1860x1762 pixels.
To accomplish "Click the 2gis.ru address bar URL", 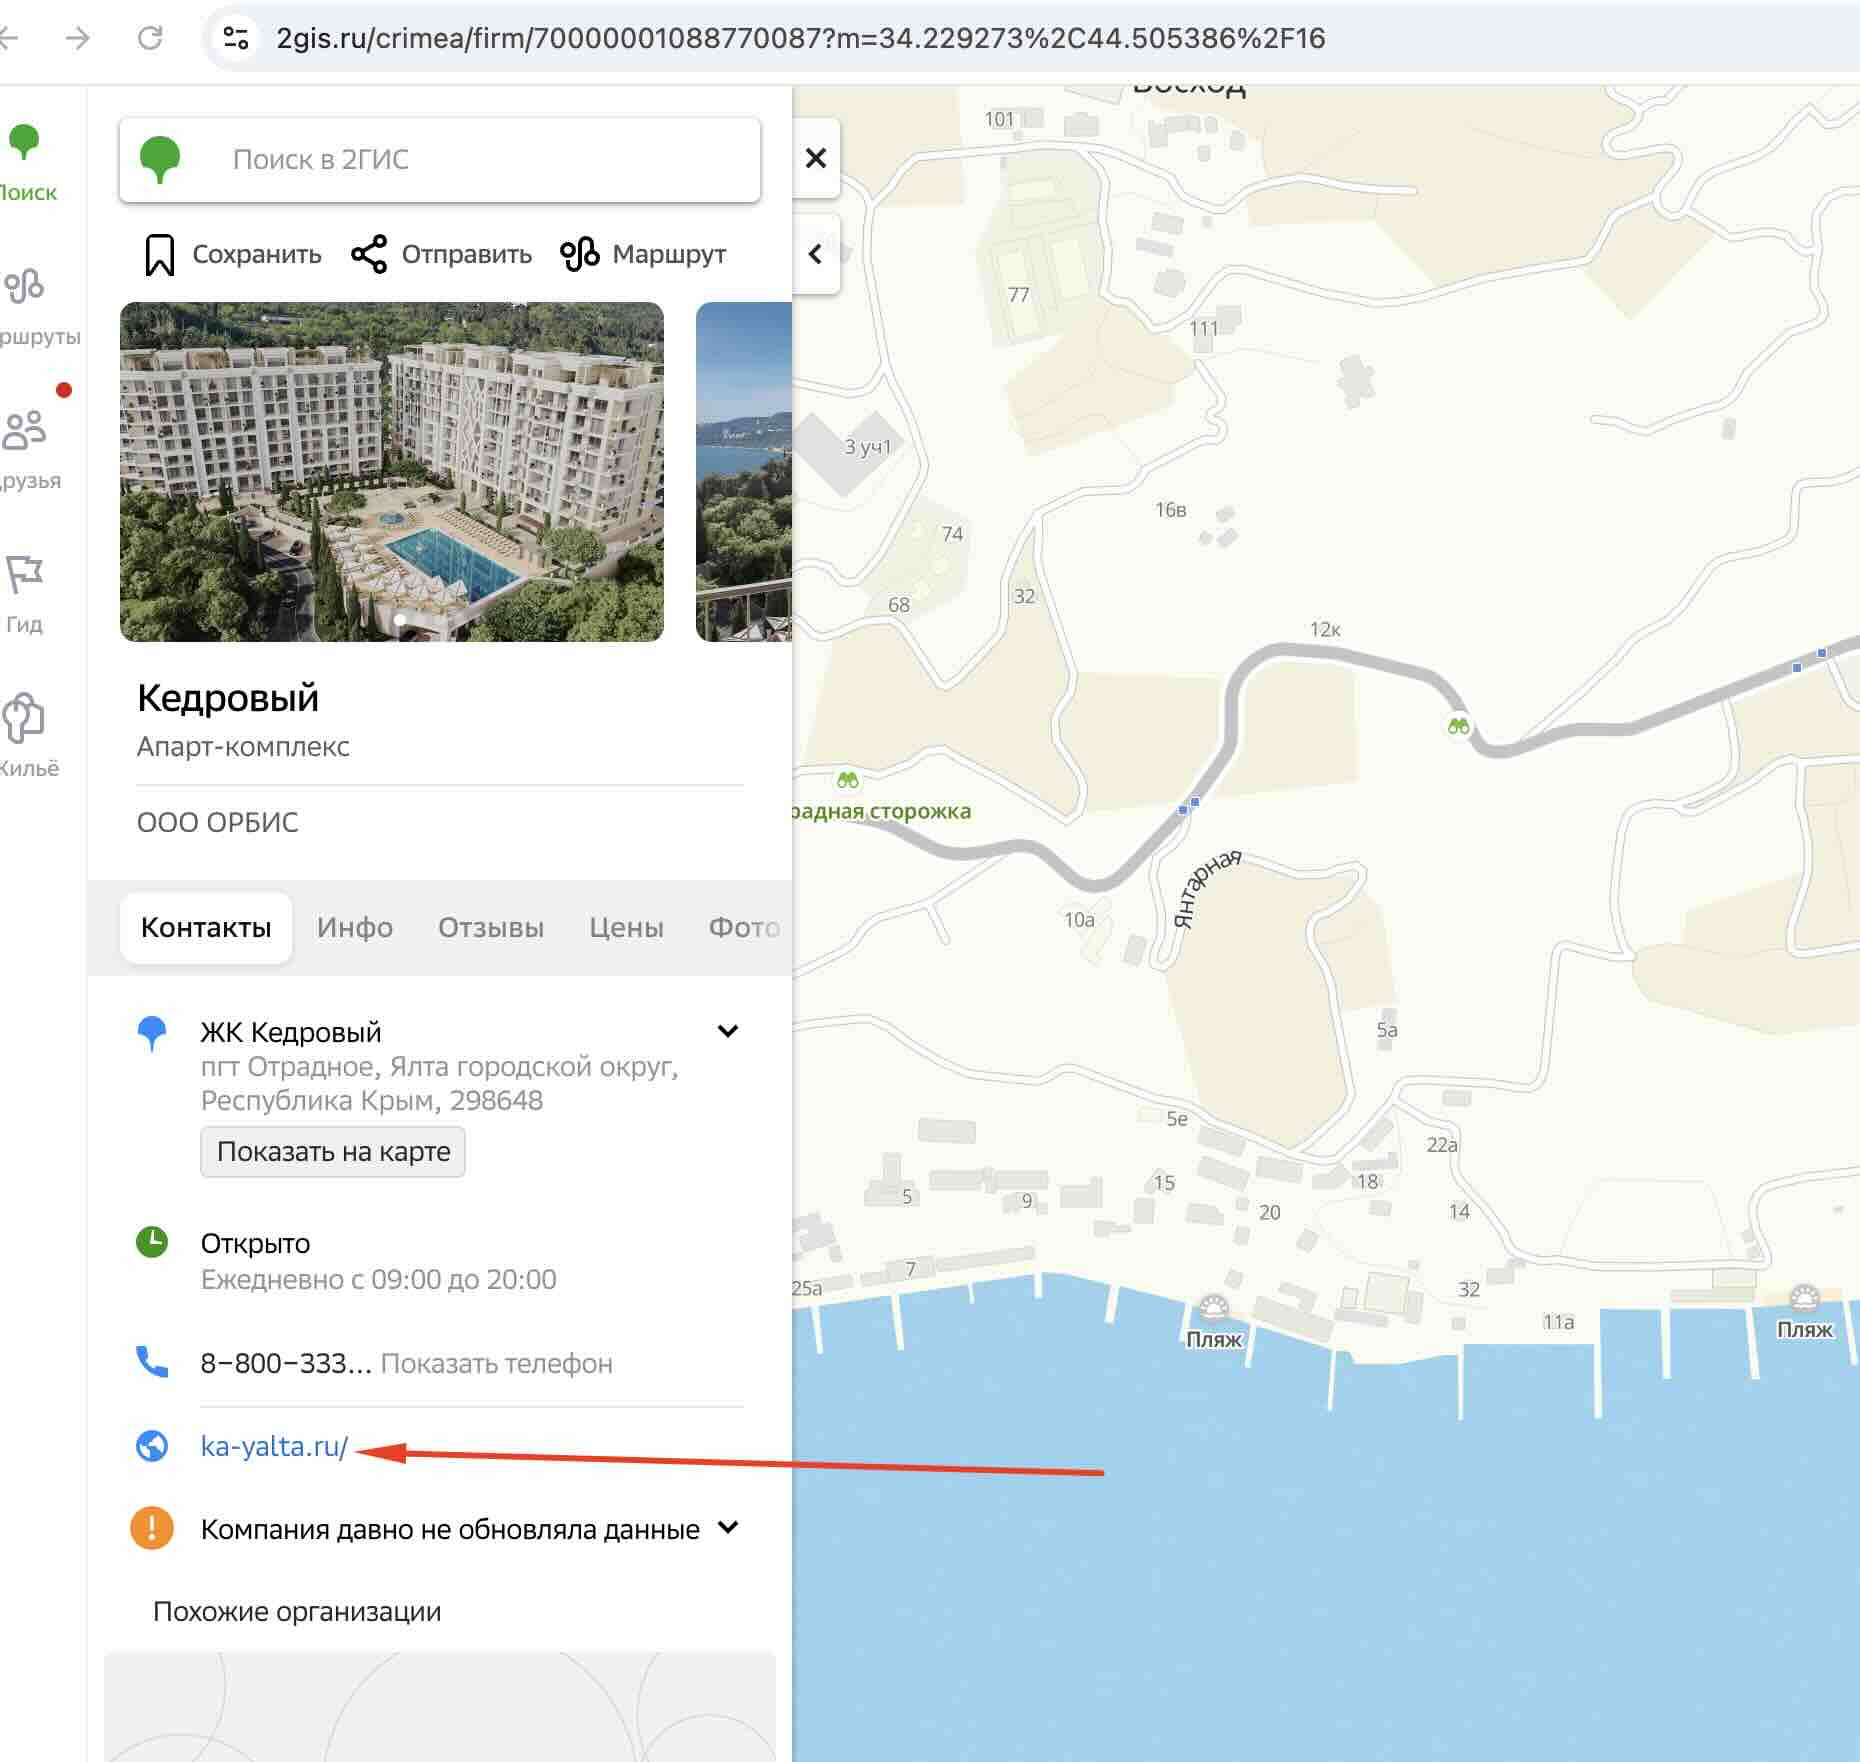I will (800, 38).
